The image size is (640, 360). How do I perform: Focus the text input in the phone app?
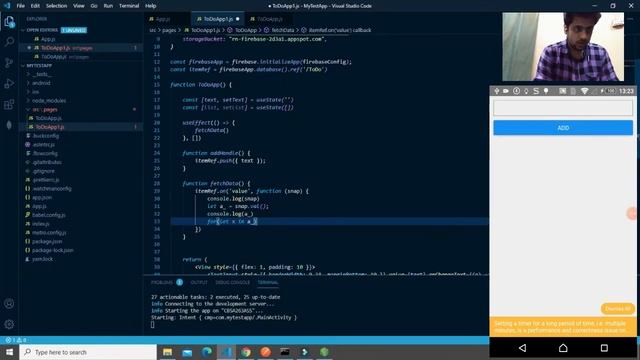pyautogui.click(x=563, y=108)
